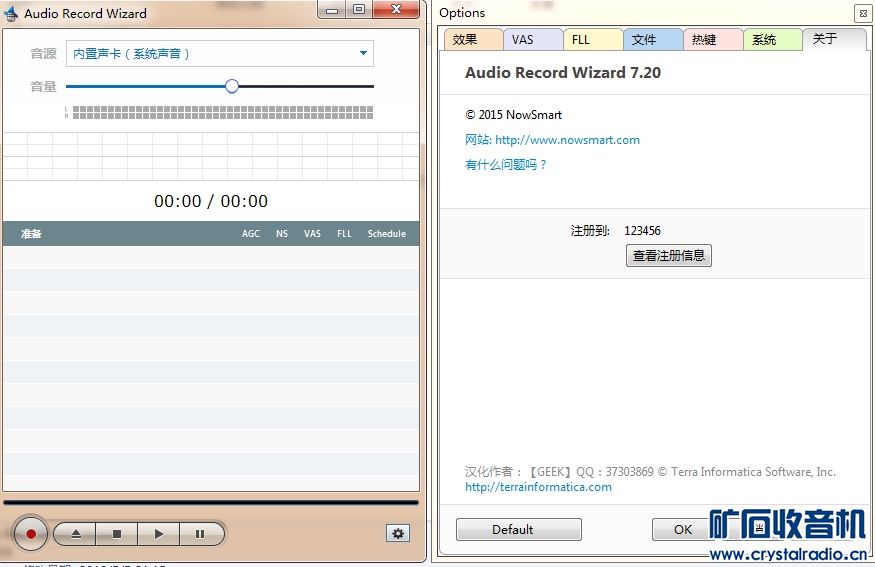Open the 系统 tab
Viewport: 875px width, 567px height.
point(773,40)
